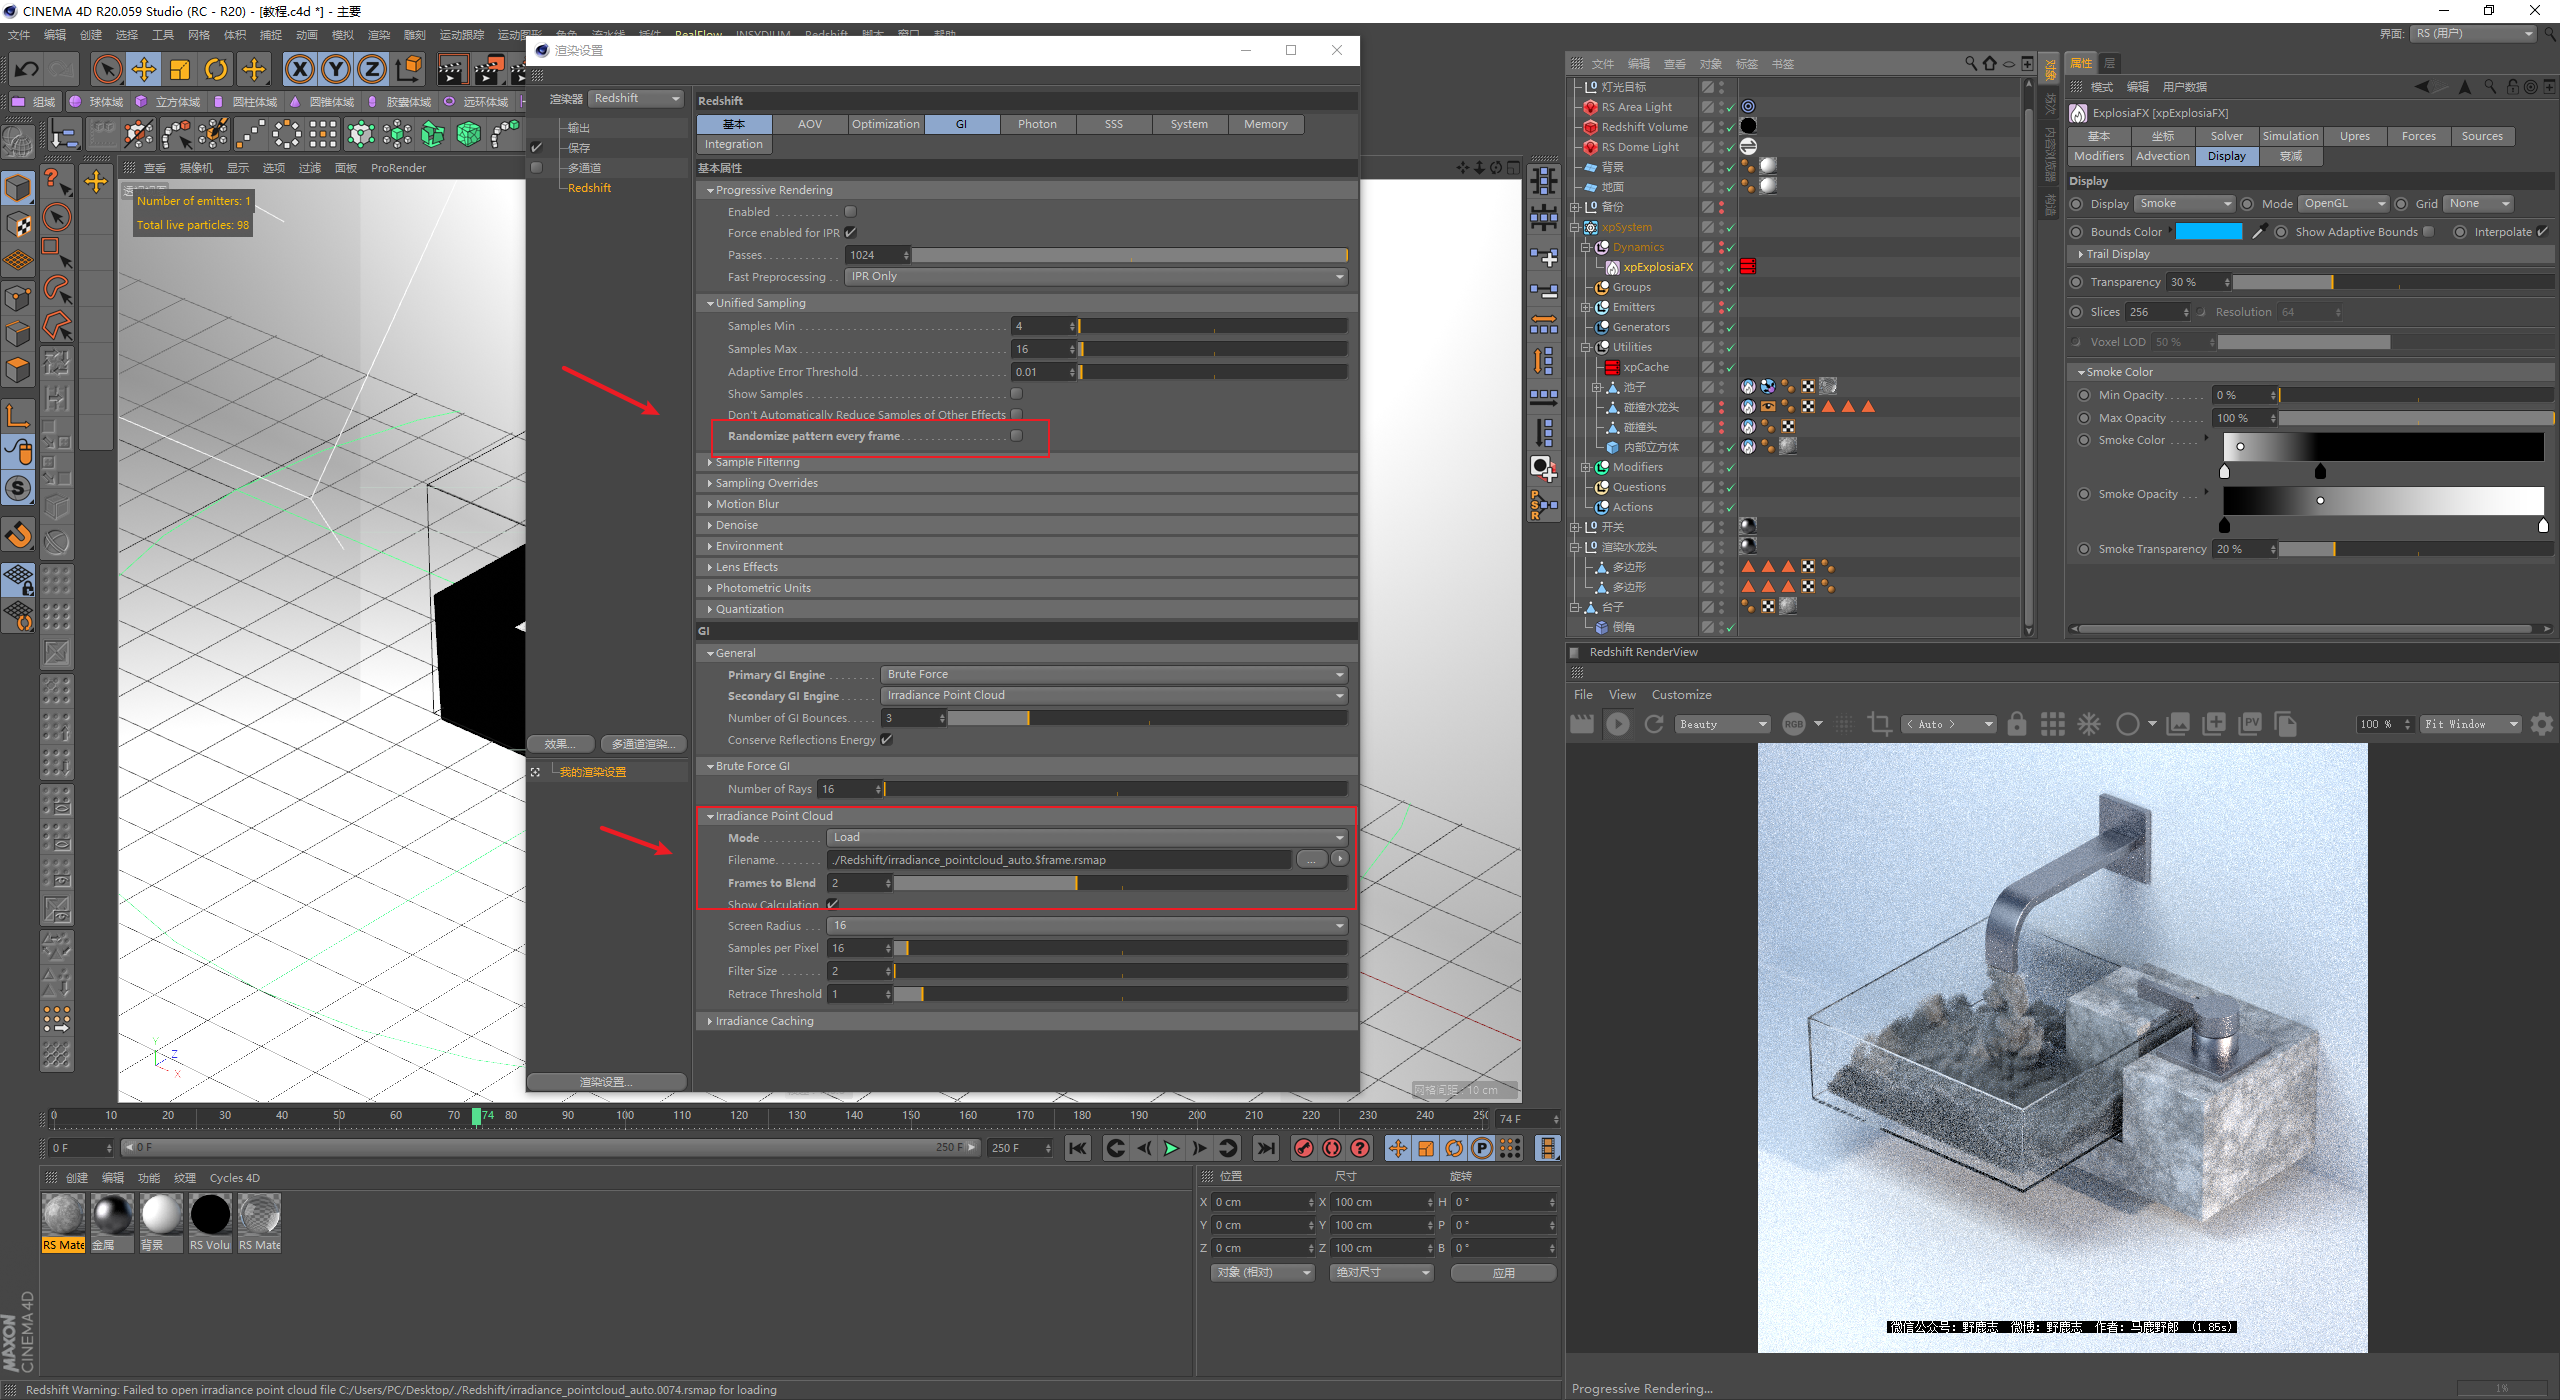Select the Move tool in top toolbar
The image size is (2560, 1400).
point(144,69)
